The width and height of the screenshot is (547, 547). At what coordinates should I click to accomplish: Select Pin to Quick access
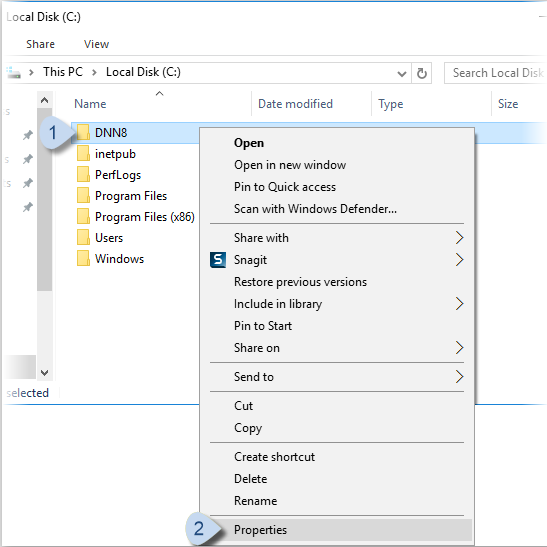point(285,187)
